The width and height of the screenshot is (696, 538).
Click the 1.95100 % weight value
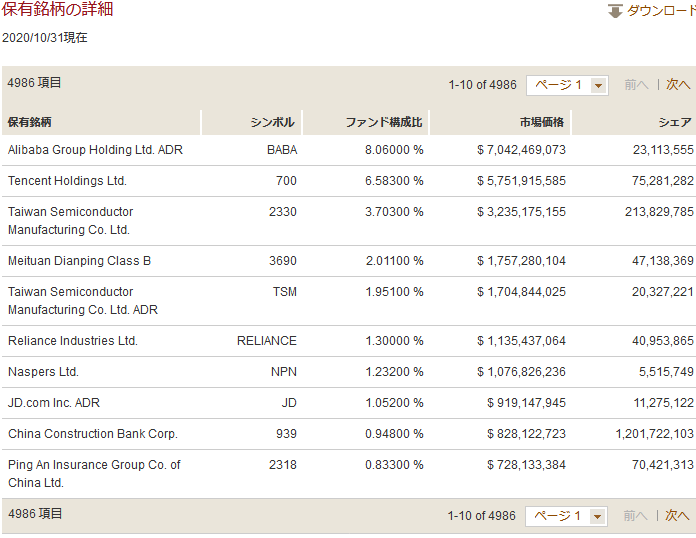(x=394, y=292)
